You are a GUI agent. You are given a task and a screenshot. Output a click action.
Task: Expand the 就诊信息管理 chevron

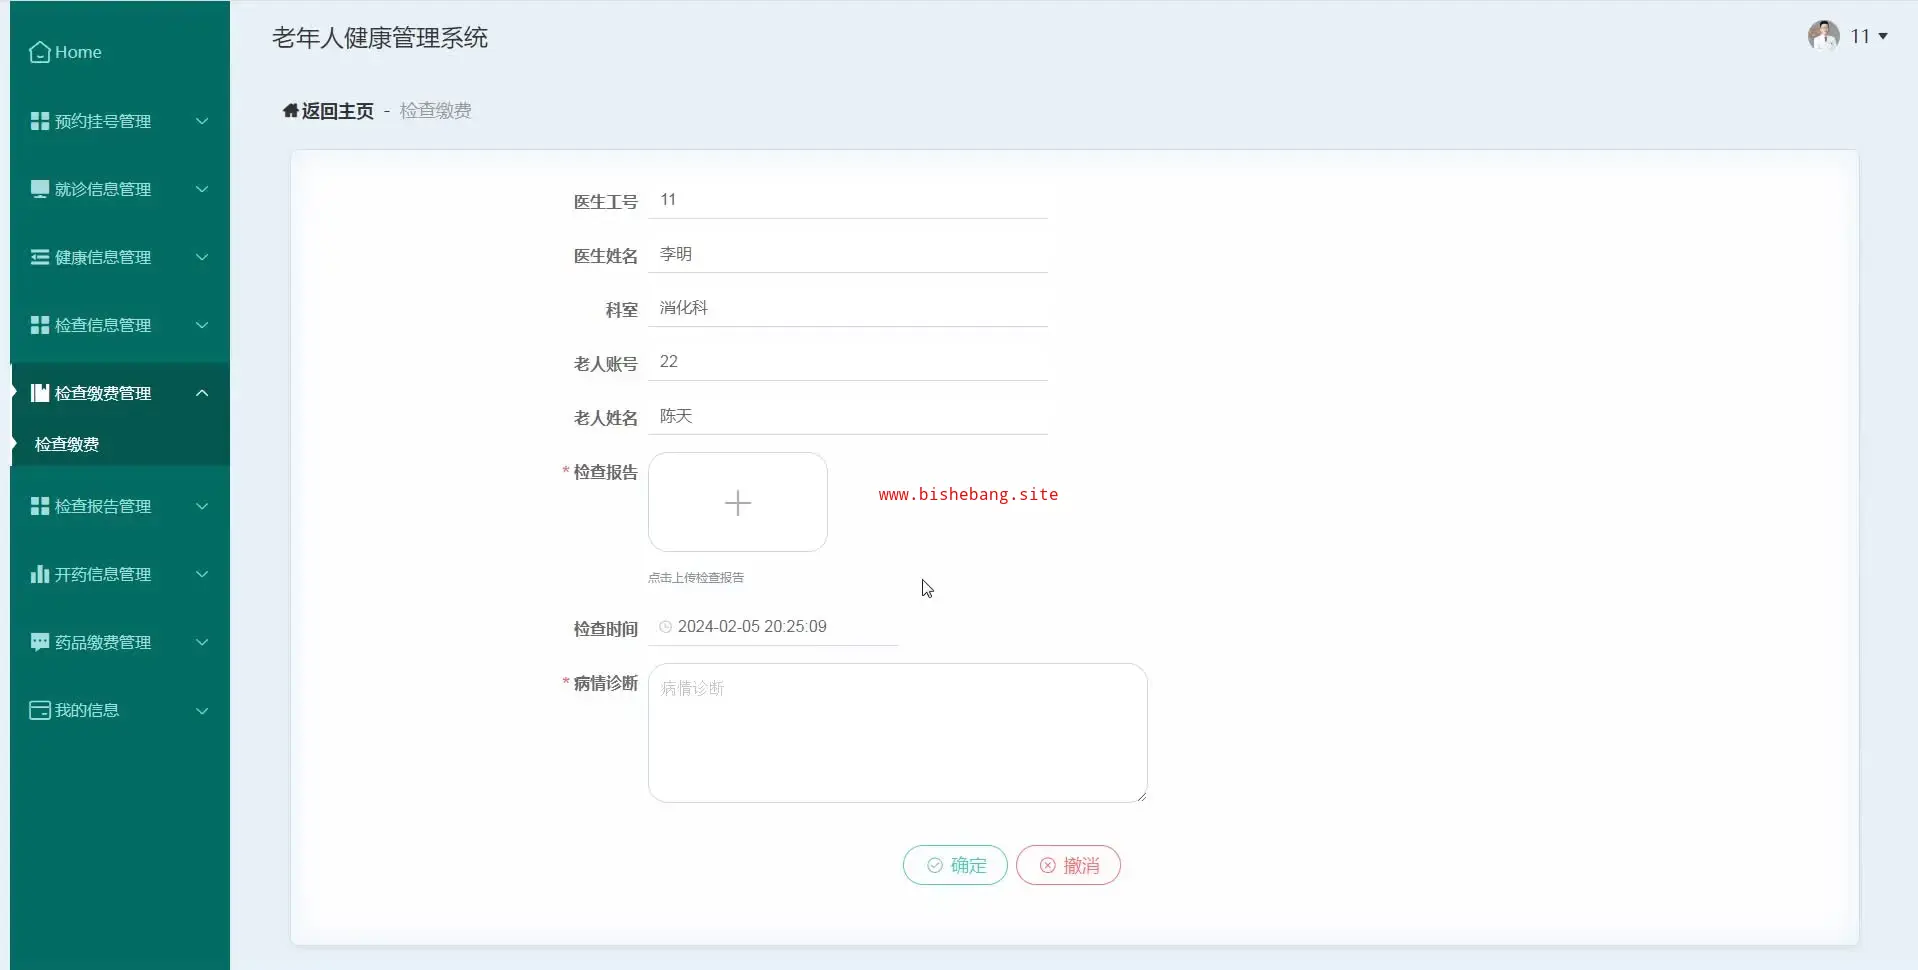[202, 189]
